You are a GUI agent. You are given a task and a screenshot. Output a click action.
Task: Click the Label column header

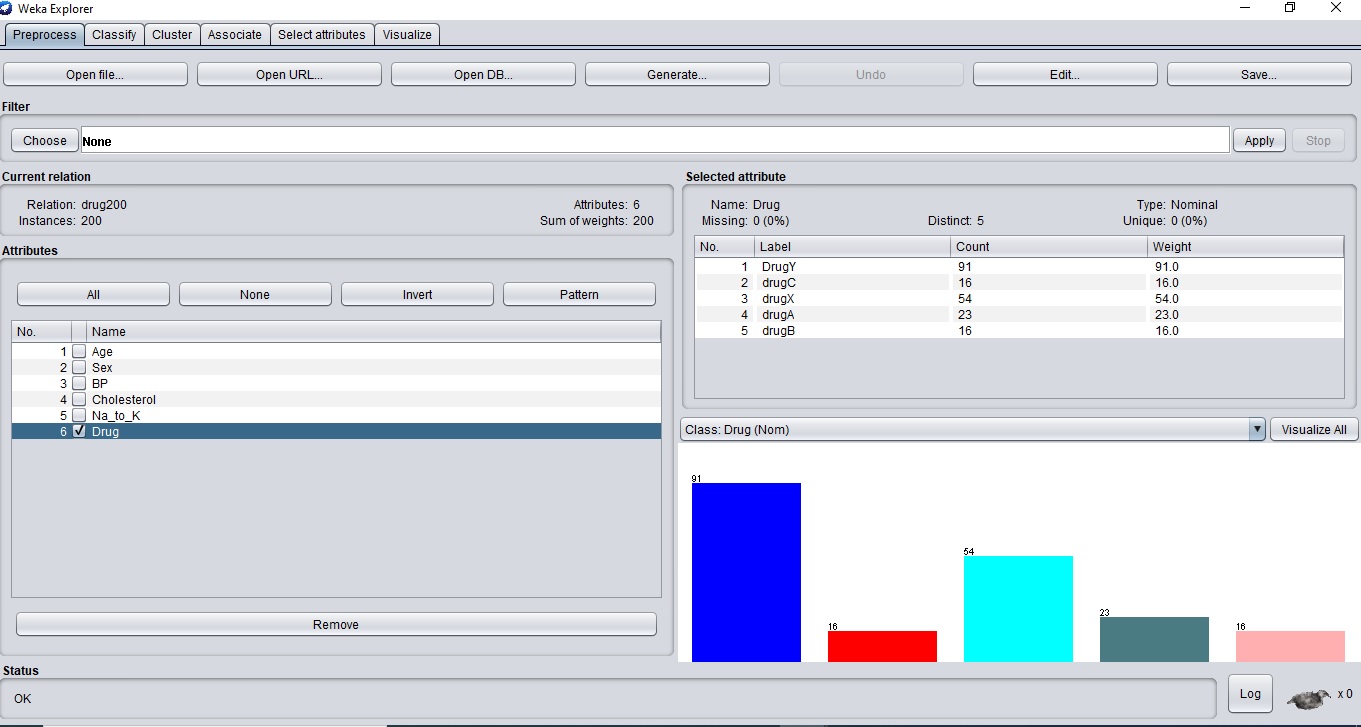click(x=852, y=247)
